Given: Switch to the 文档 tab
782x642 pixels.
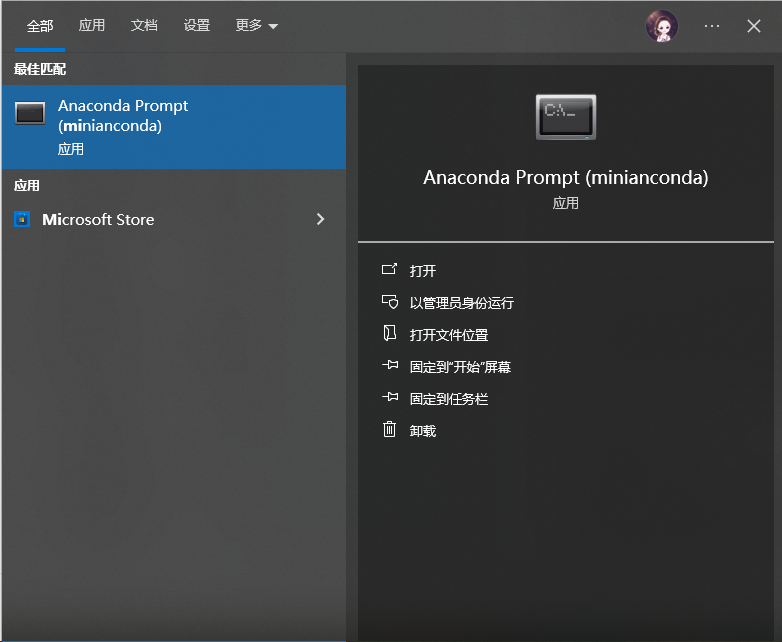Looking at the screenshot, I should tap(144, 25).
